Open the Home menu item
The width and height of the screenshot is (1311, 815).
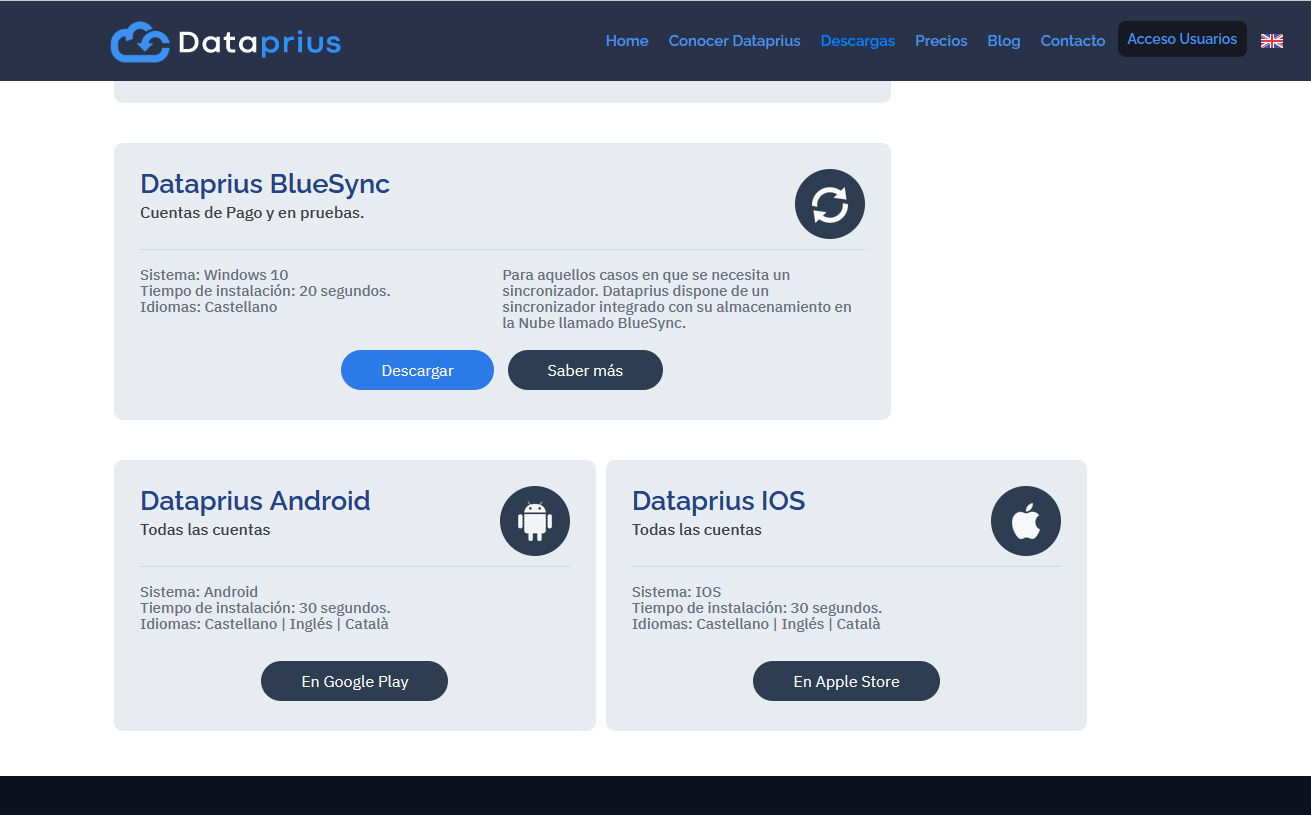pos(626,40)
